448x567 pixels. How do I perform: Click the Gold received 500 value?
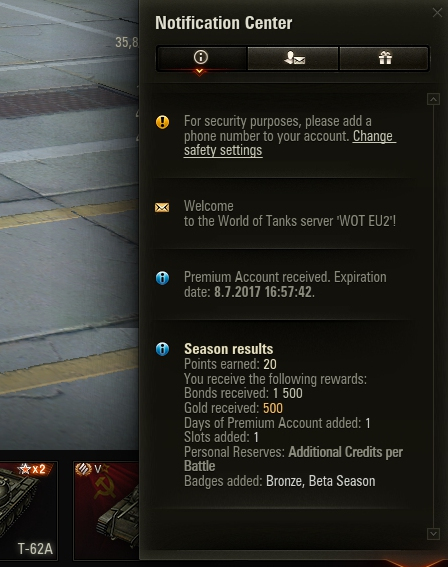pos(273,408)
